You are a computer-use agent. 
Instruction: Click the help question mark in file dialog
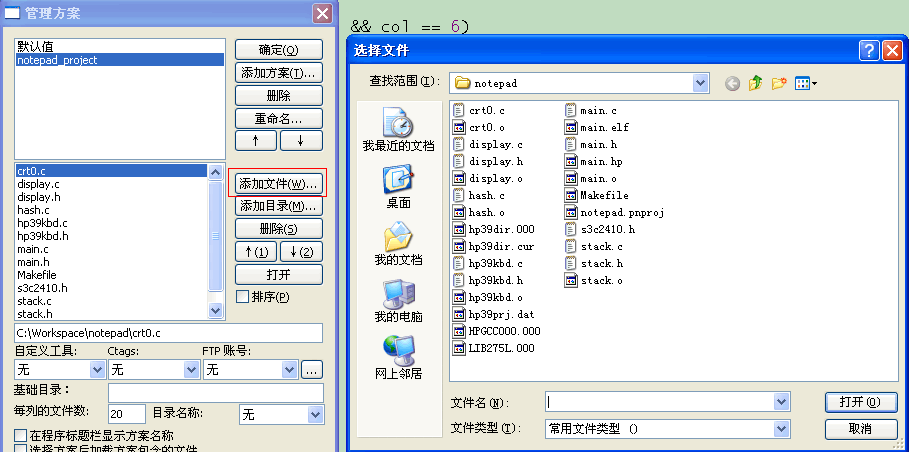pyautogui.click(x=869, y=50)
